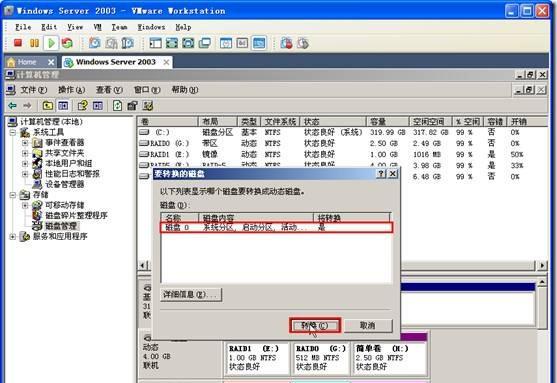
Task: Click the disk pane's scroll up arrow
Action: pyautogui.click(x=542, y=282)
